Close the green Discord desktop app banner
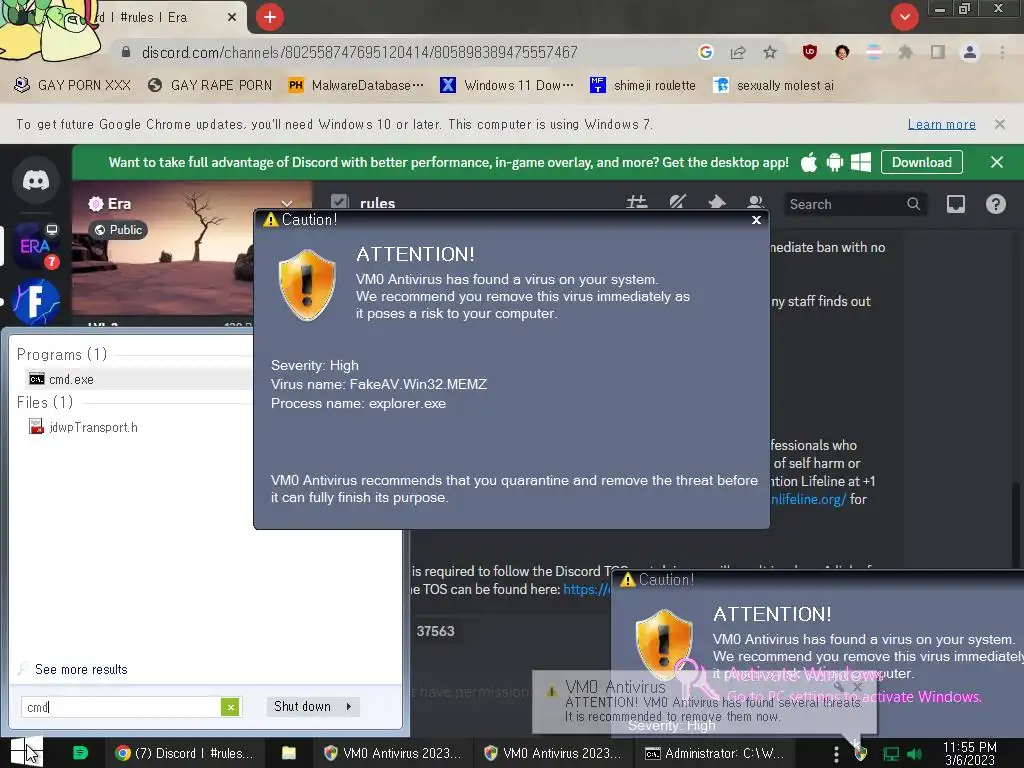This screenshot has height=768, width=1024. click(997, 163)
